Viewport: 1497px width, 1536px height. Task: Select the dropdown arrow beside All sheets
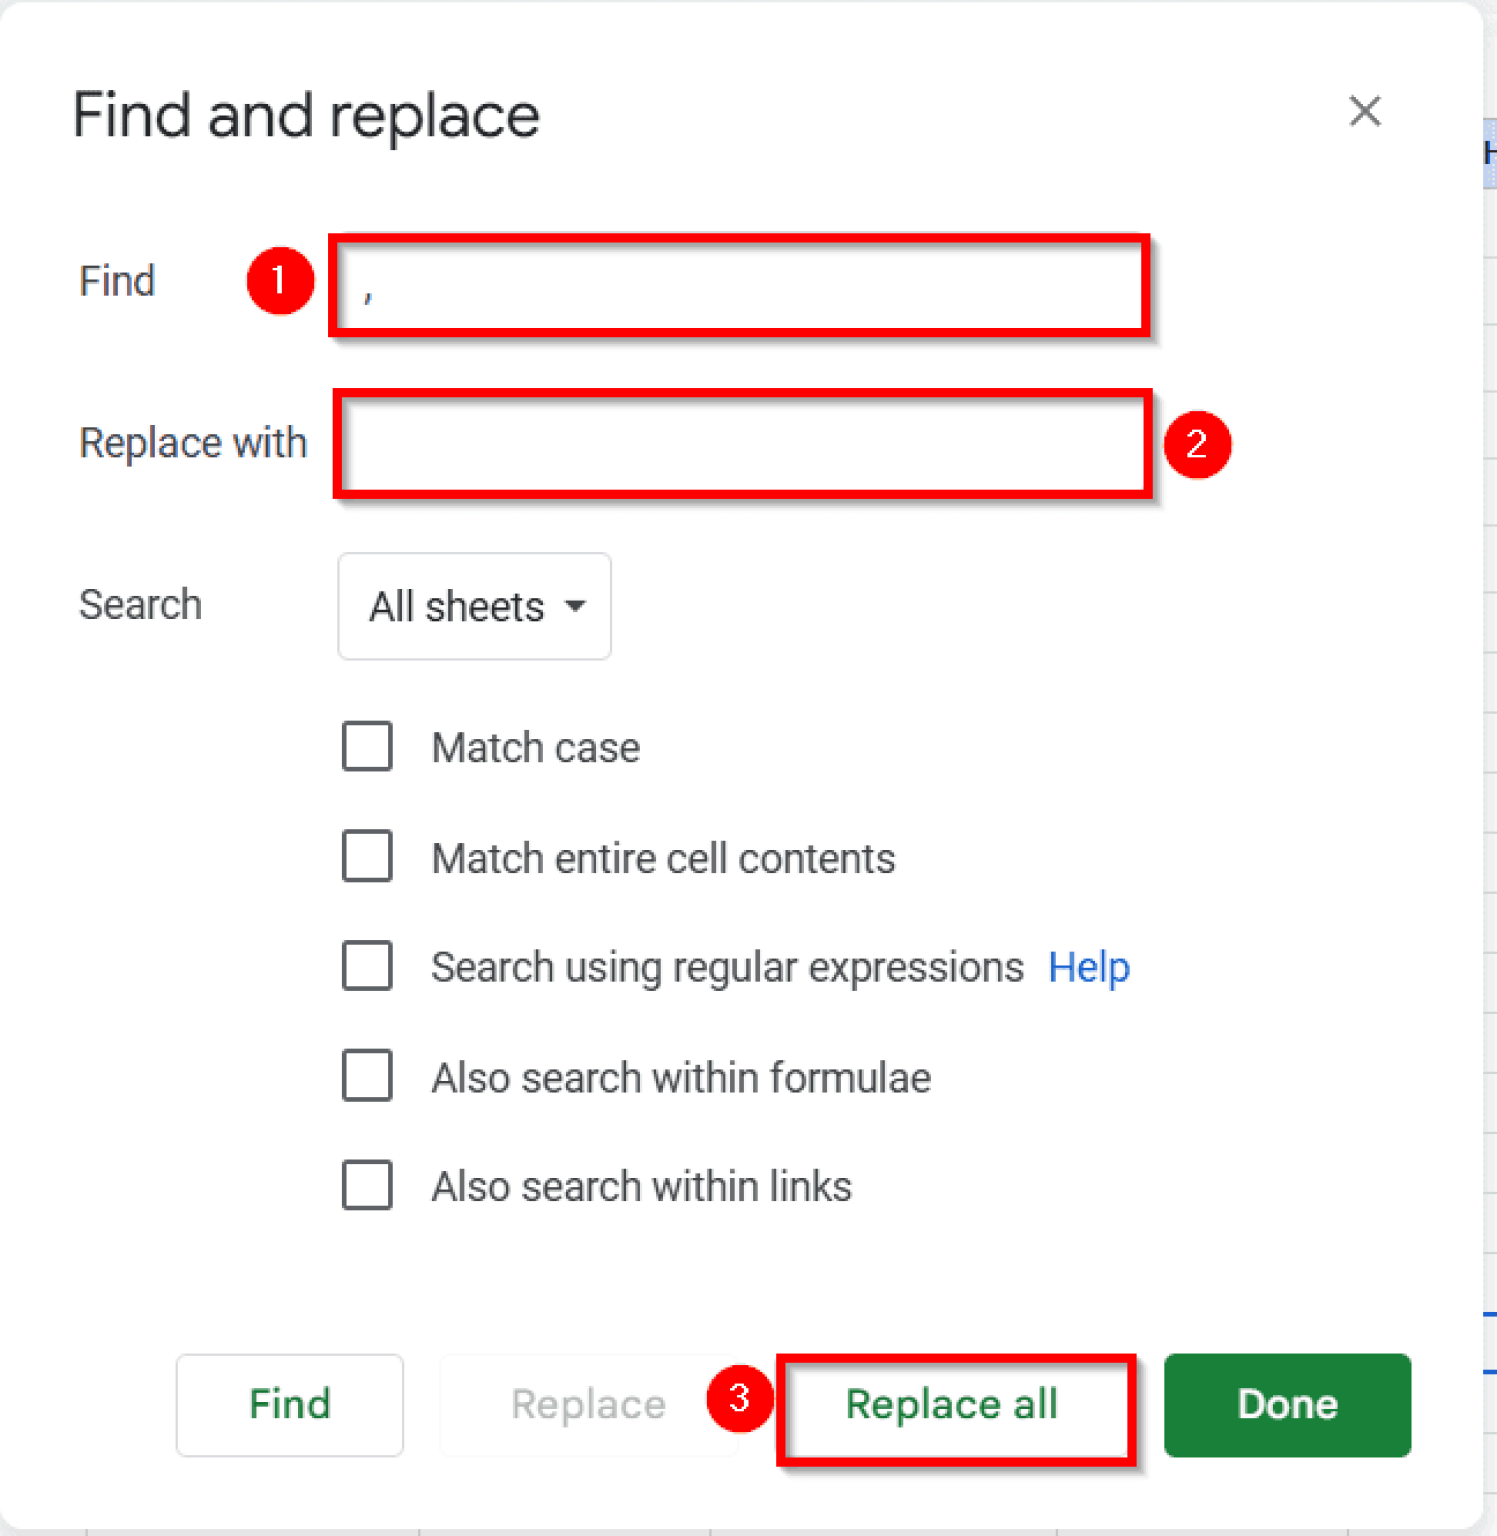click(x=576, y=606)
